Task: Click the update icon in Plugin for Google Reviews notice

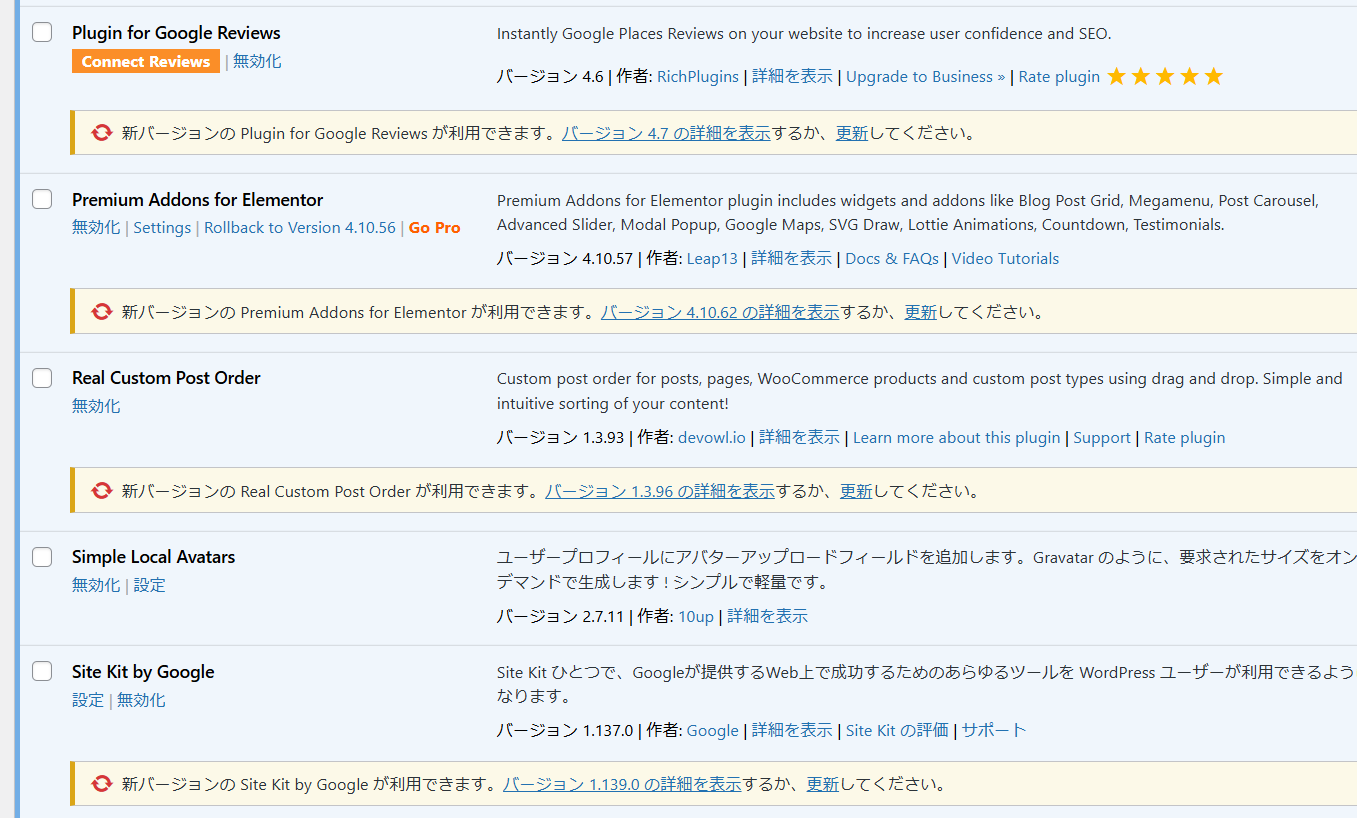Action: [101, 133]
